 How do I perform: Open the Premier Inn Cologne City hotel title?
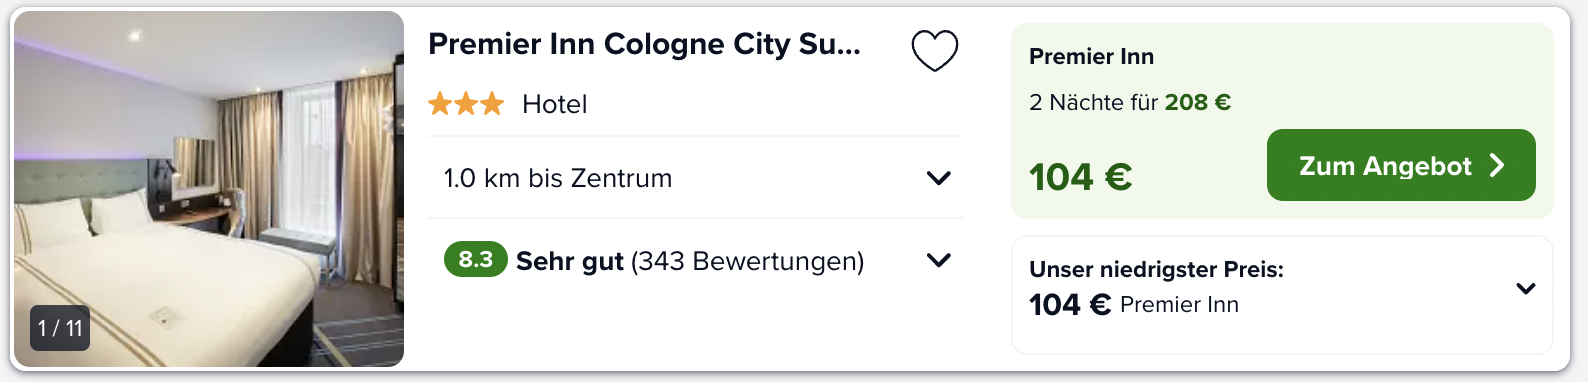(644, 44)
